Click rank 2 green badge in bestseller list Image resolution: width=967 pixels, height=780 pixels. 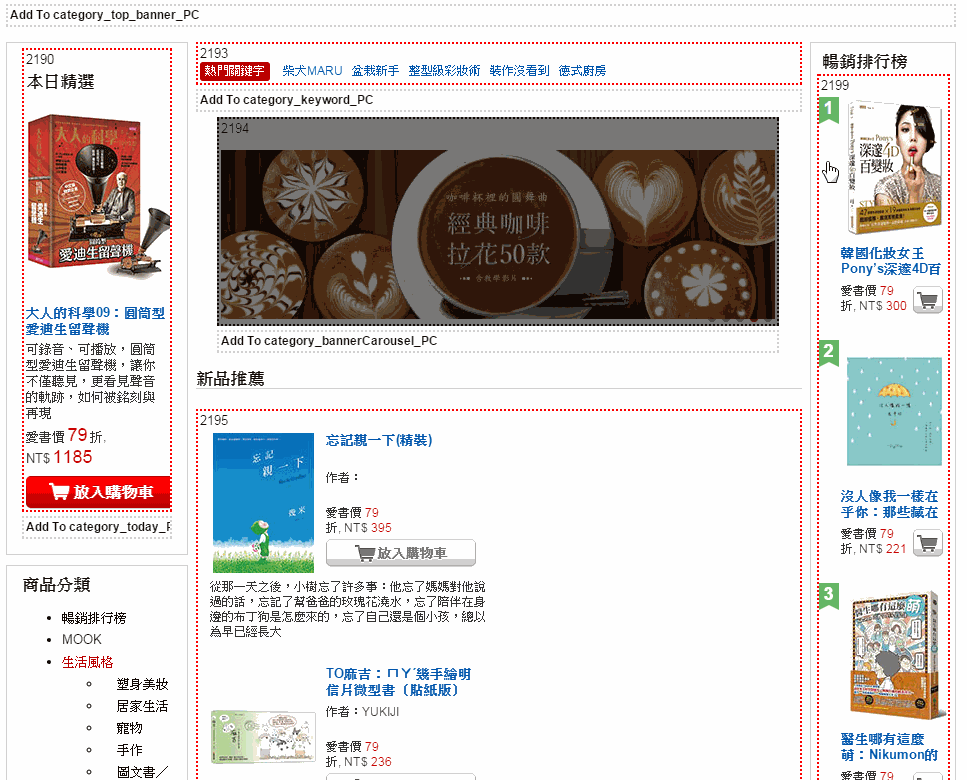(x=829, y=353)
